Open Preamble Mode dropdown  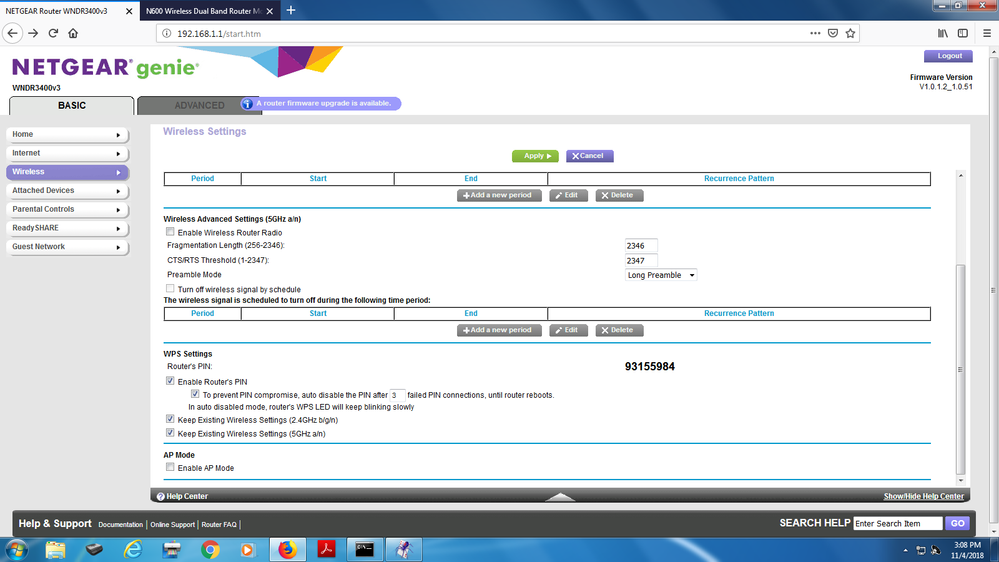tap(661, 275)
